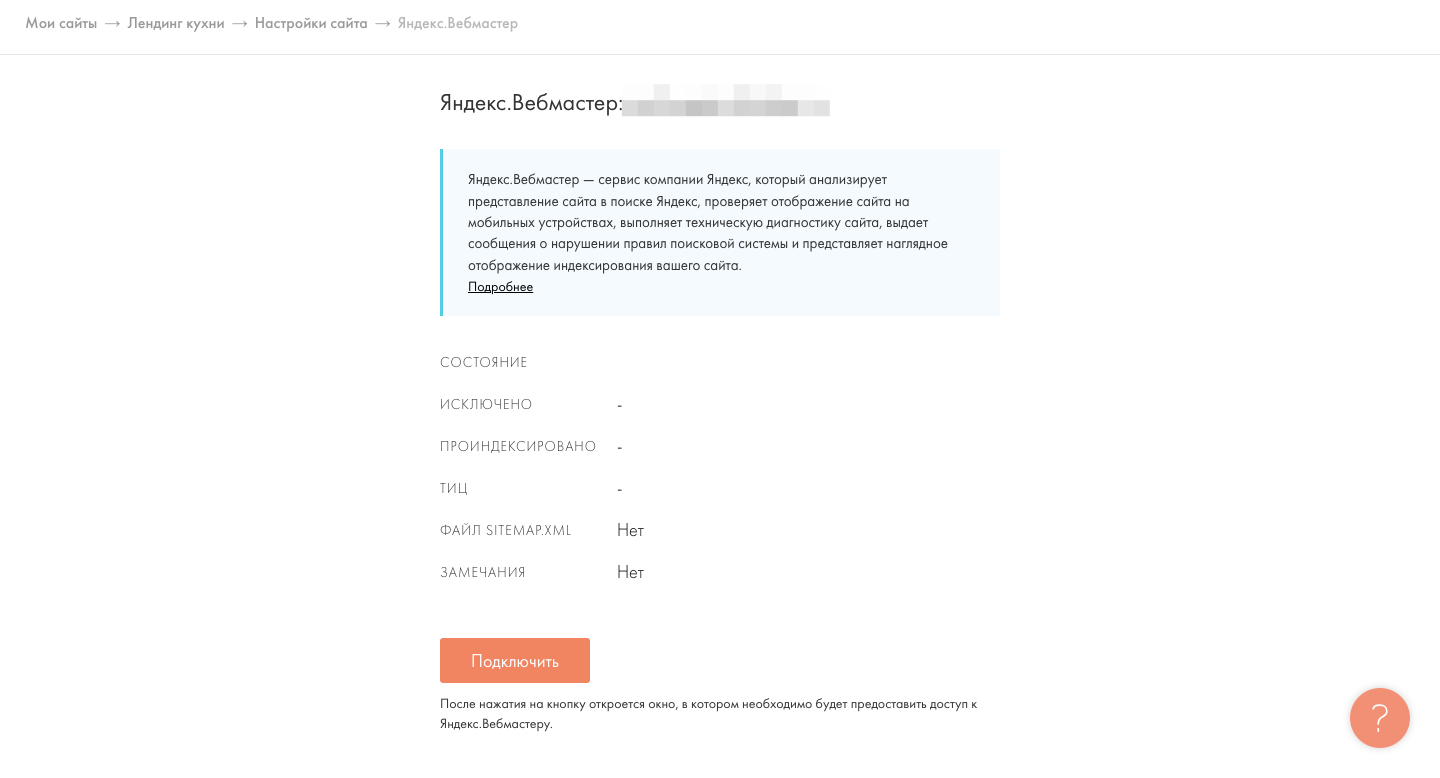Click the ТИЦ row dash value

[620, 489]
